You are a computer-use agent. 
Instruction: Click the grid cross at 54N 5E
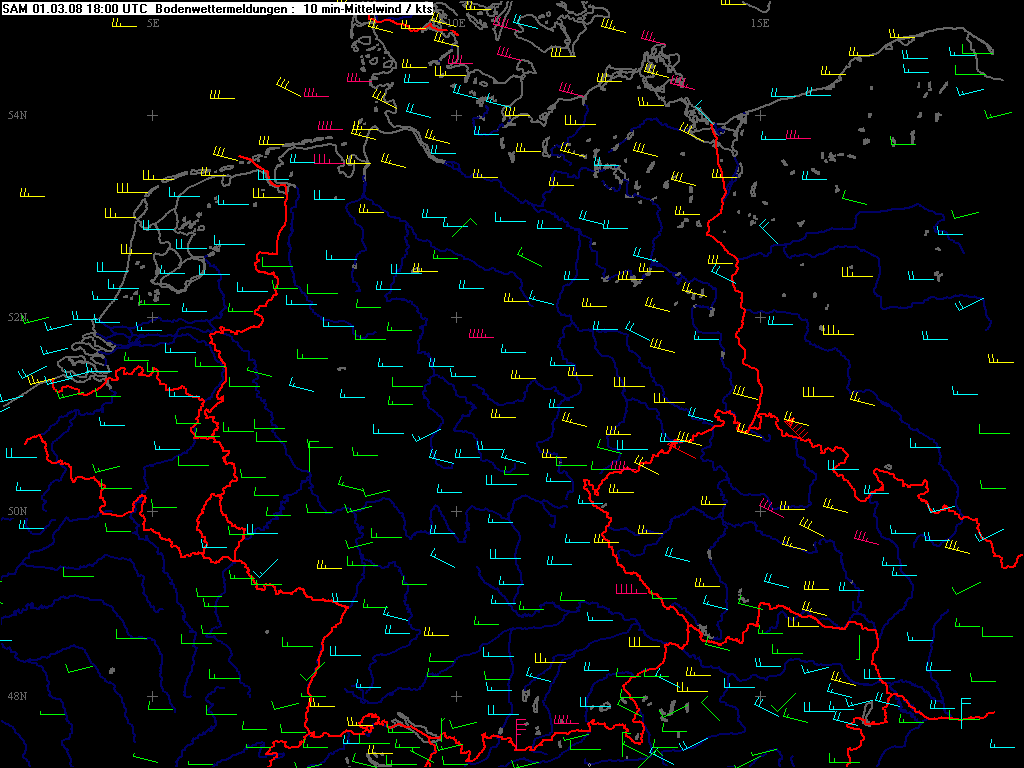pos(152,116)
